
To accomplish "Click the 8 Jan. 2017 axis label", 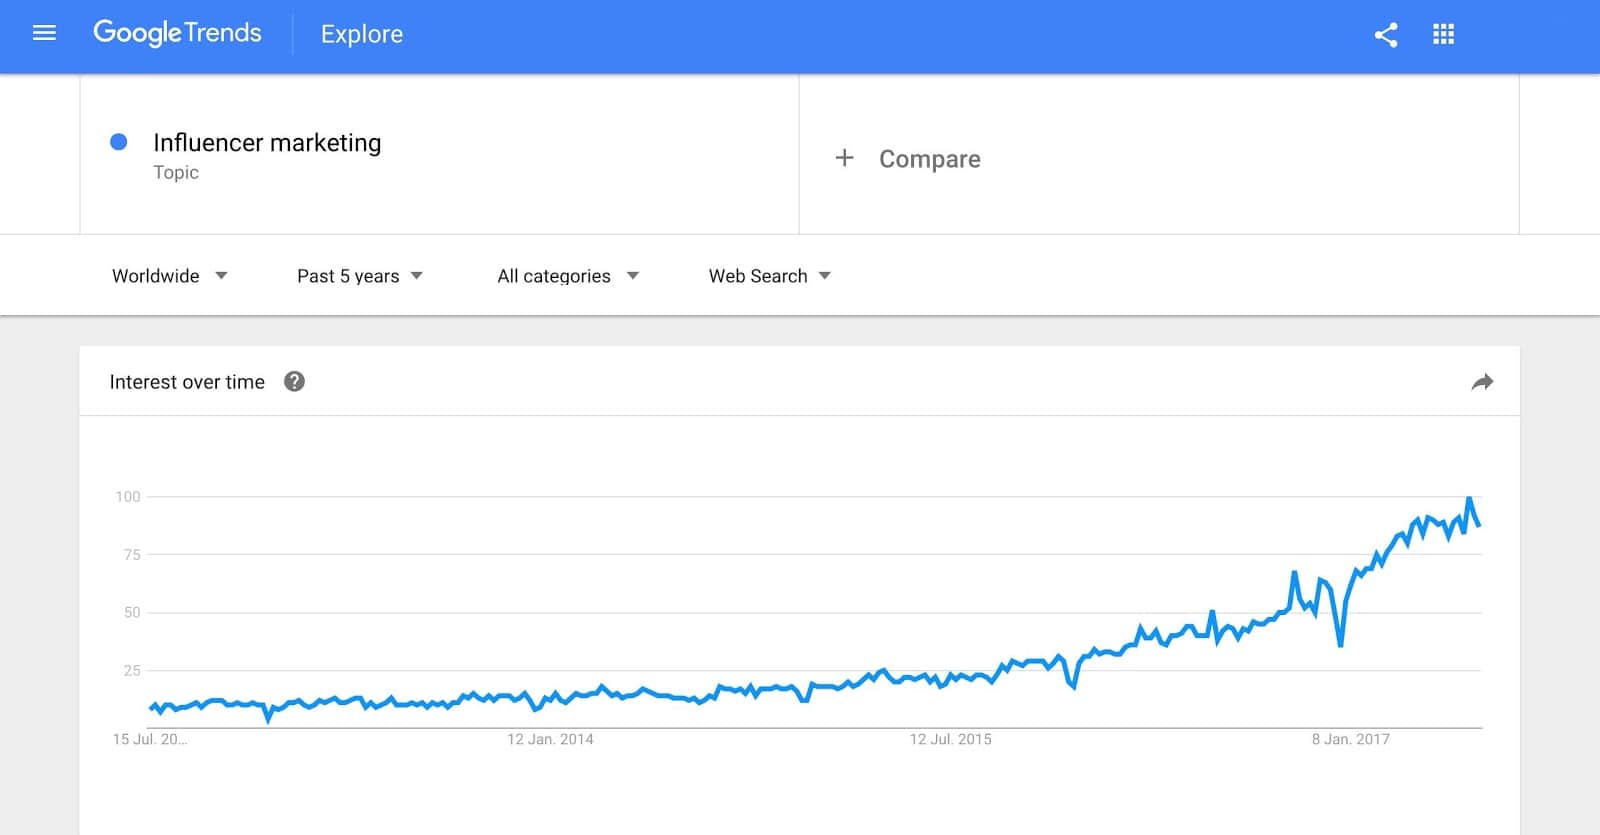I will click(1351, 739).
